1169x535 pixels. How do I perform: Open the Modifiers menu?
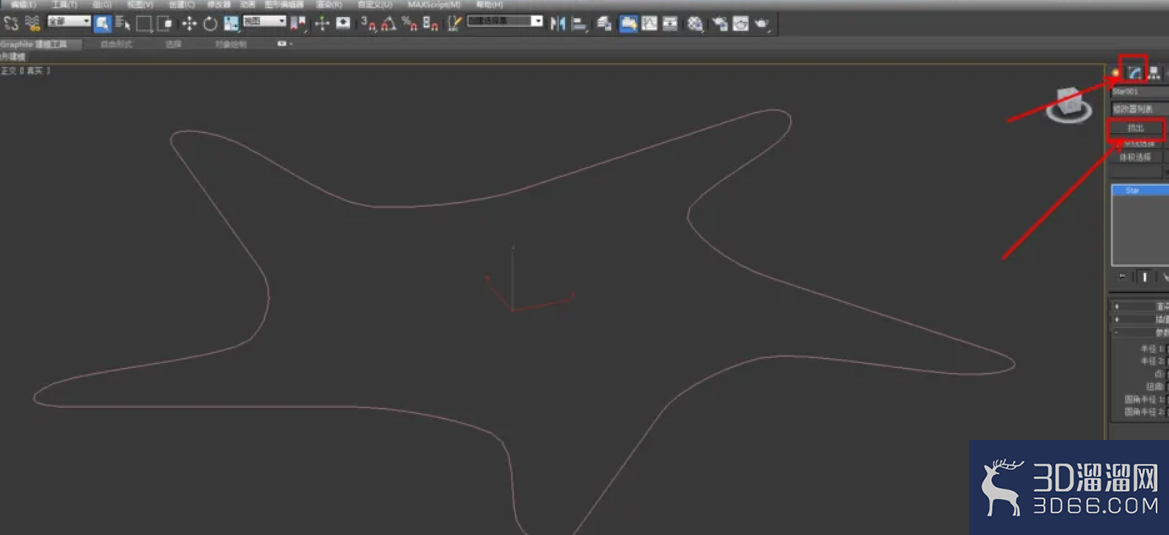(x=219, y=4)
